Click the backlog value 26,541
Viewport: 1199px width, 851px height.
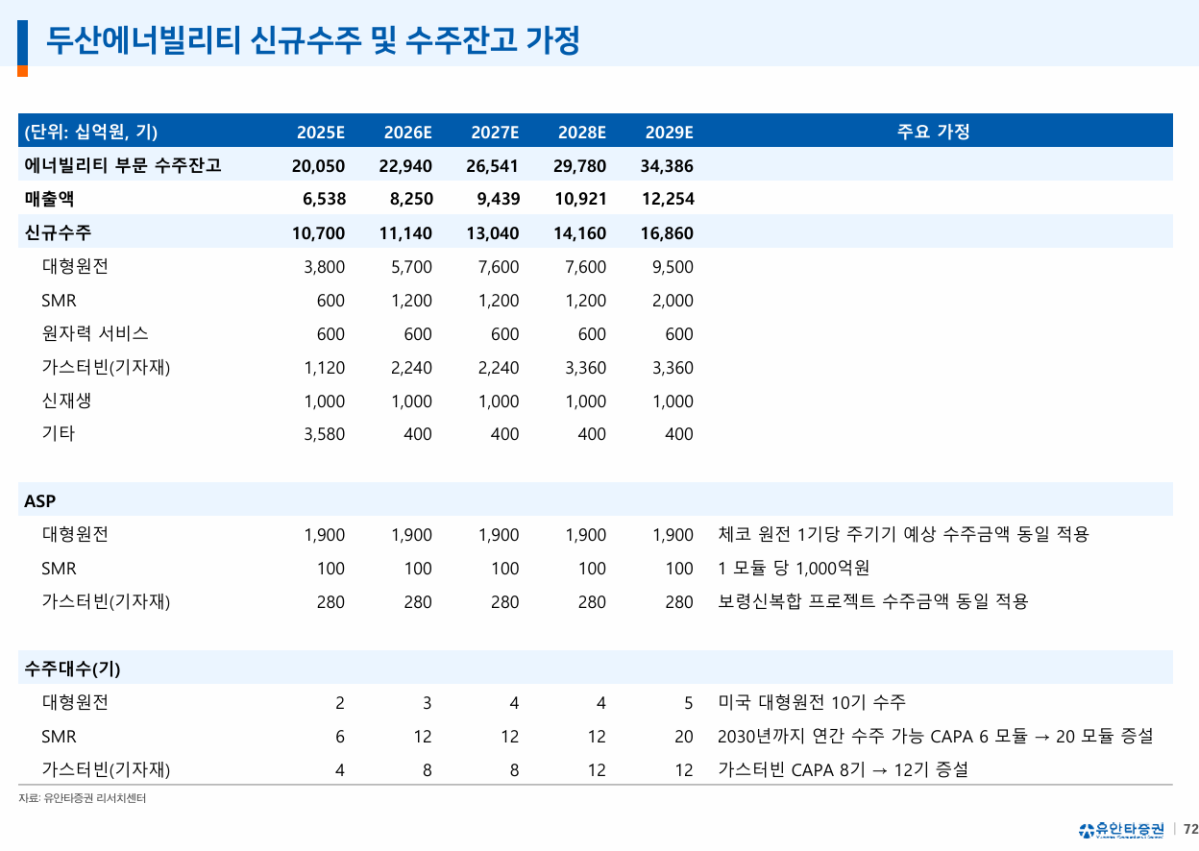click(492, 166)
